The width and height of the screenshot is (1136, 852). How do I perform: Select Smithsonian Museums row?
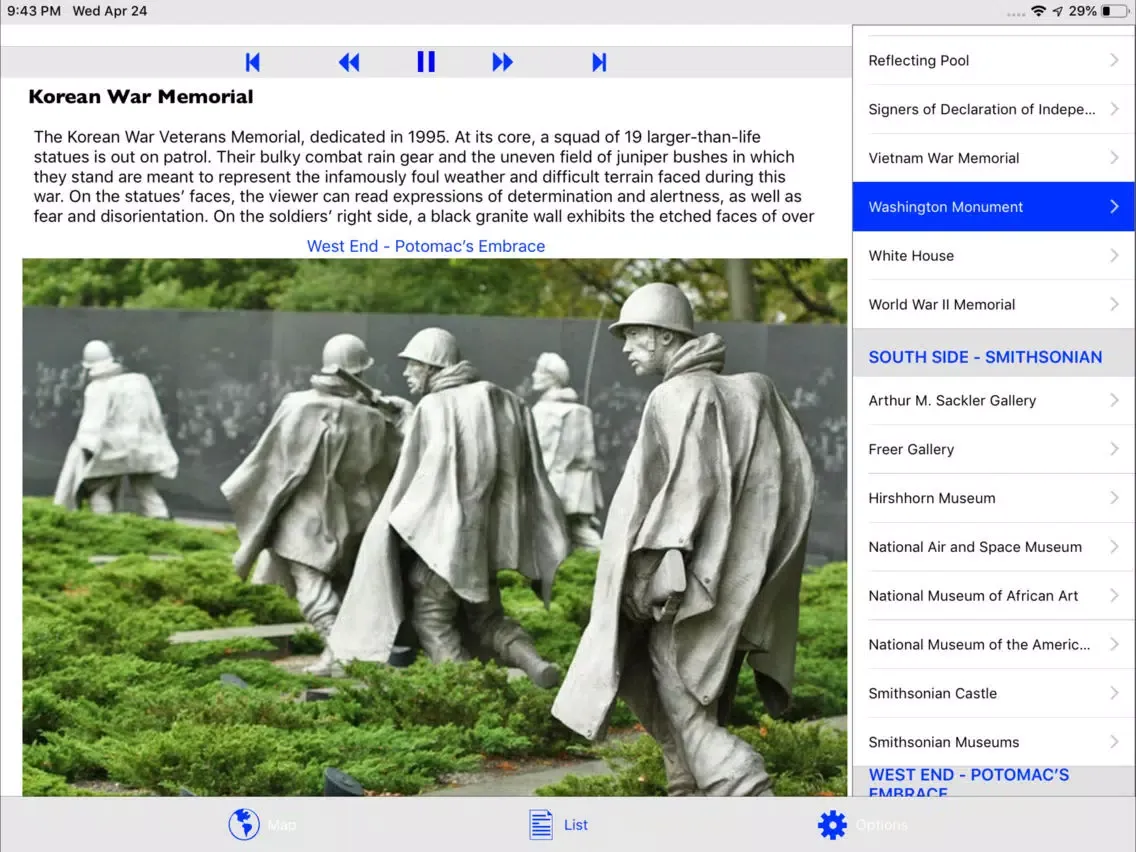click(x=994, y=742)
